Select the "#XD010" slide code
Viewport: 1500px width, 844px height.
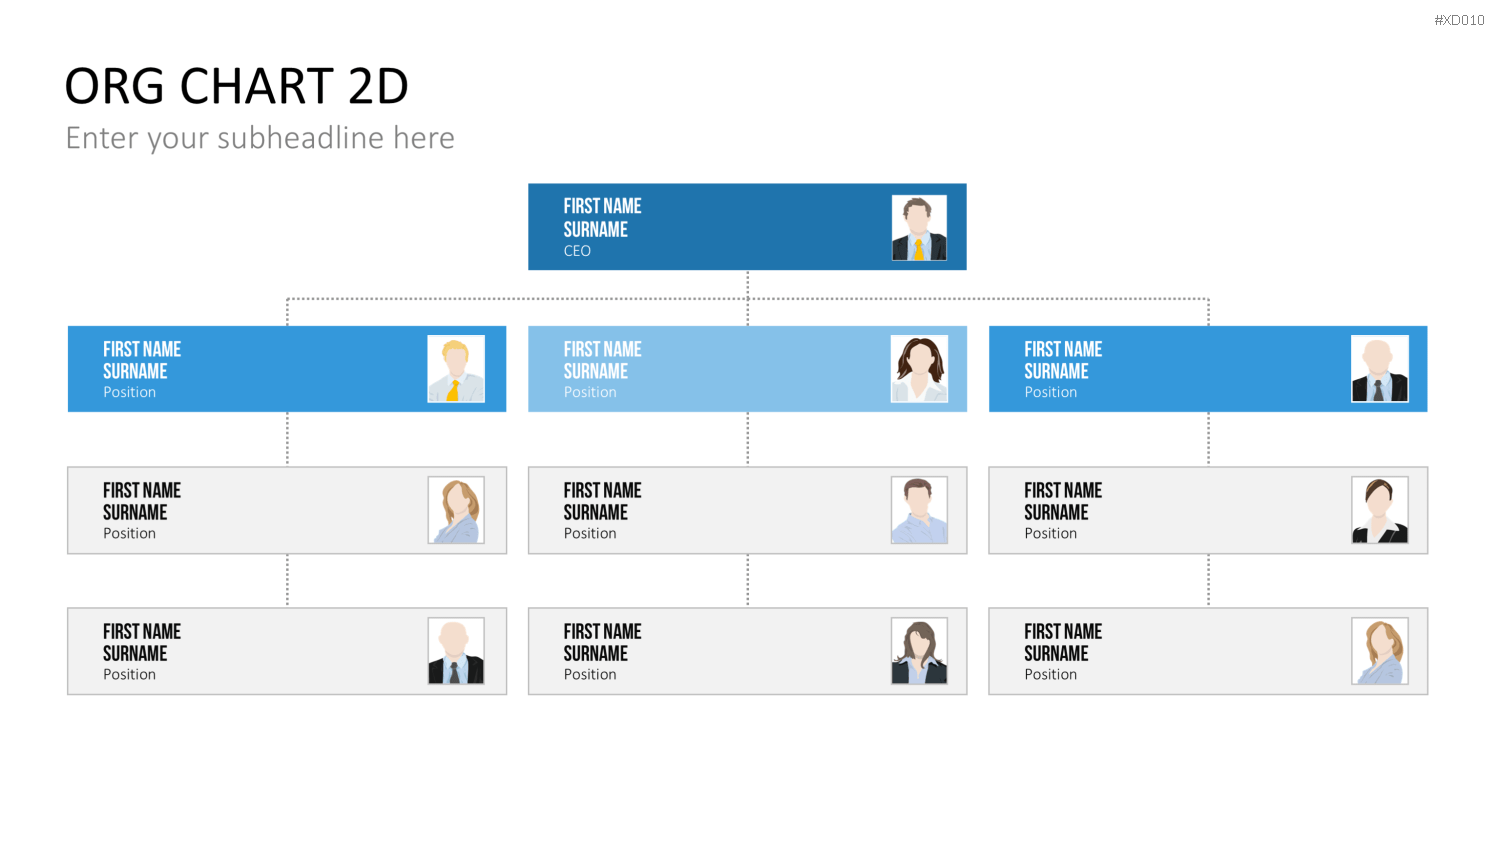click(1459, 20)
